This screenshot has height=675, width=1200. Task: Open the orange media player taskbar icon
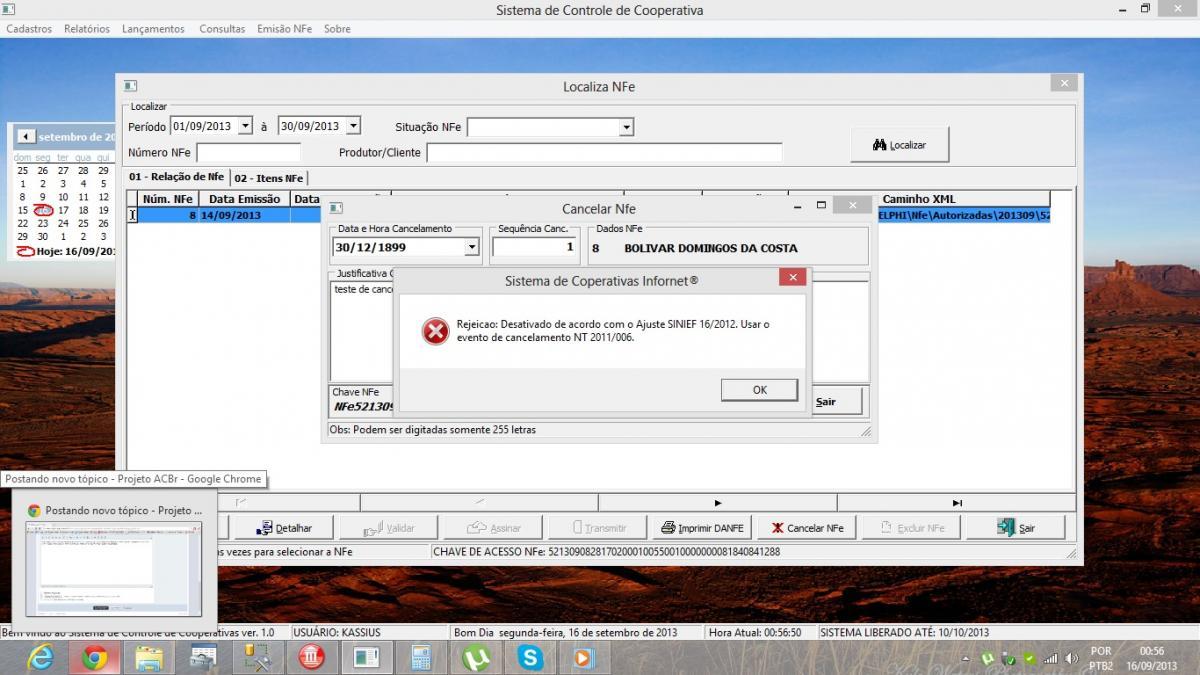(x=584, y=657)
